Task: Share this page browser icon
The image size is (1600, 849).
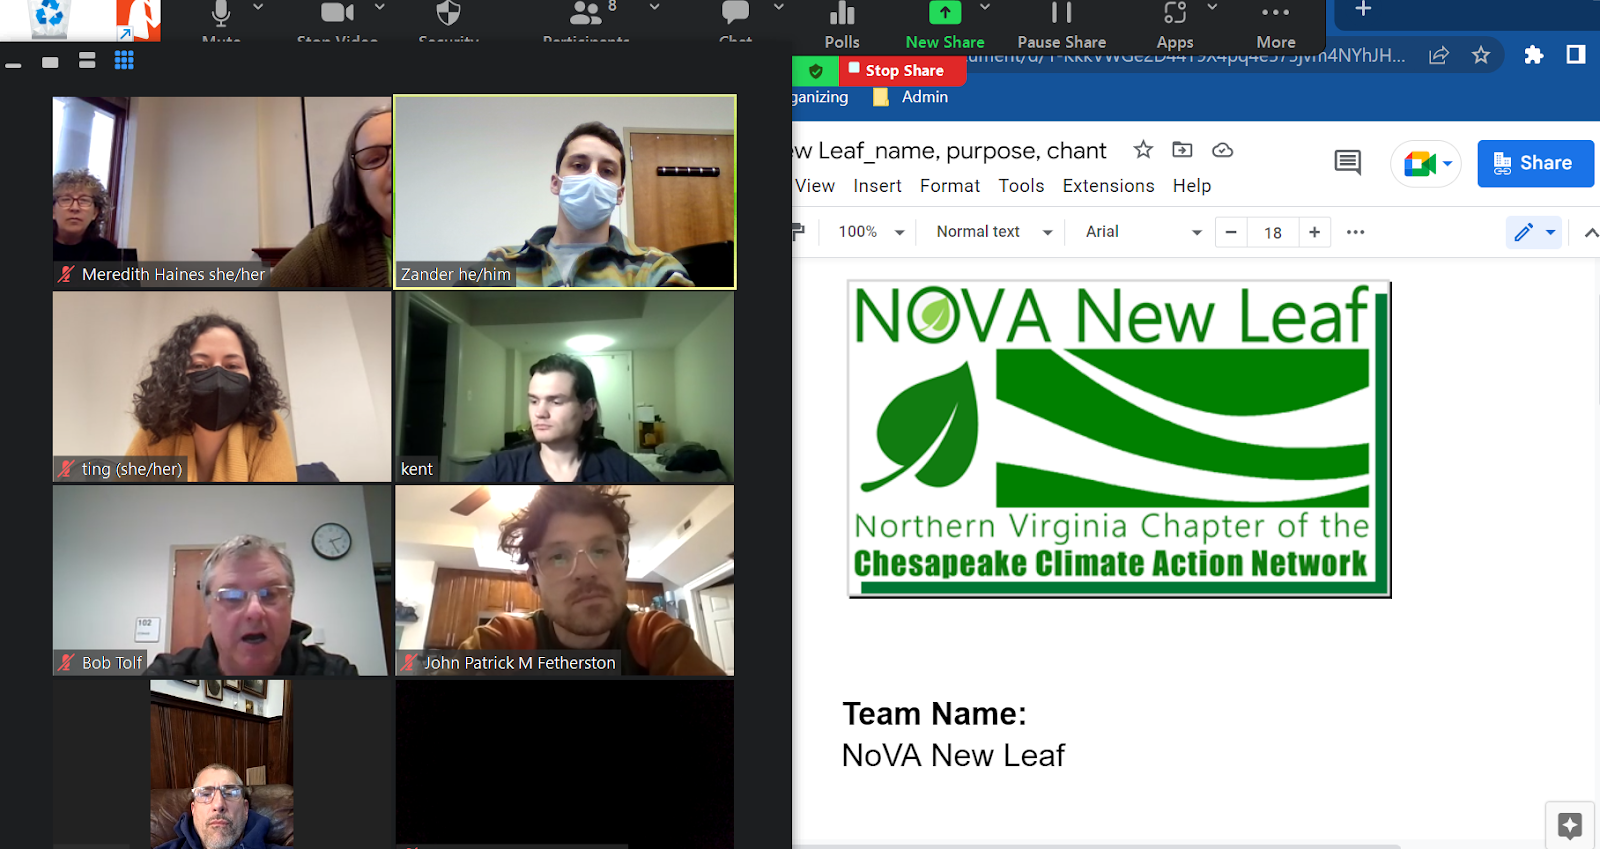Action: 1438,55
